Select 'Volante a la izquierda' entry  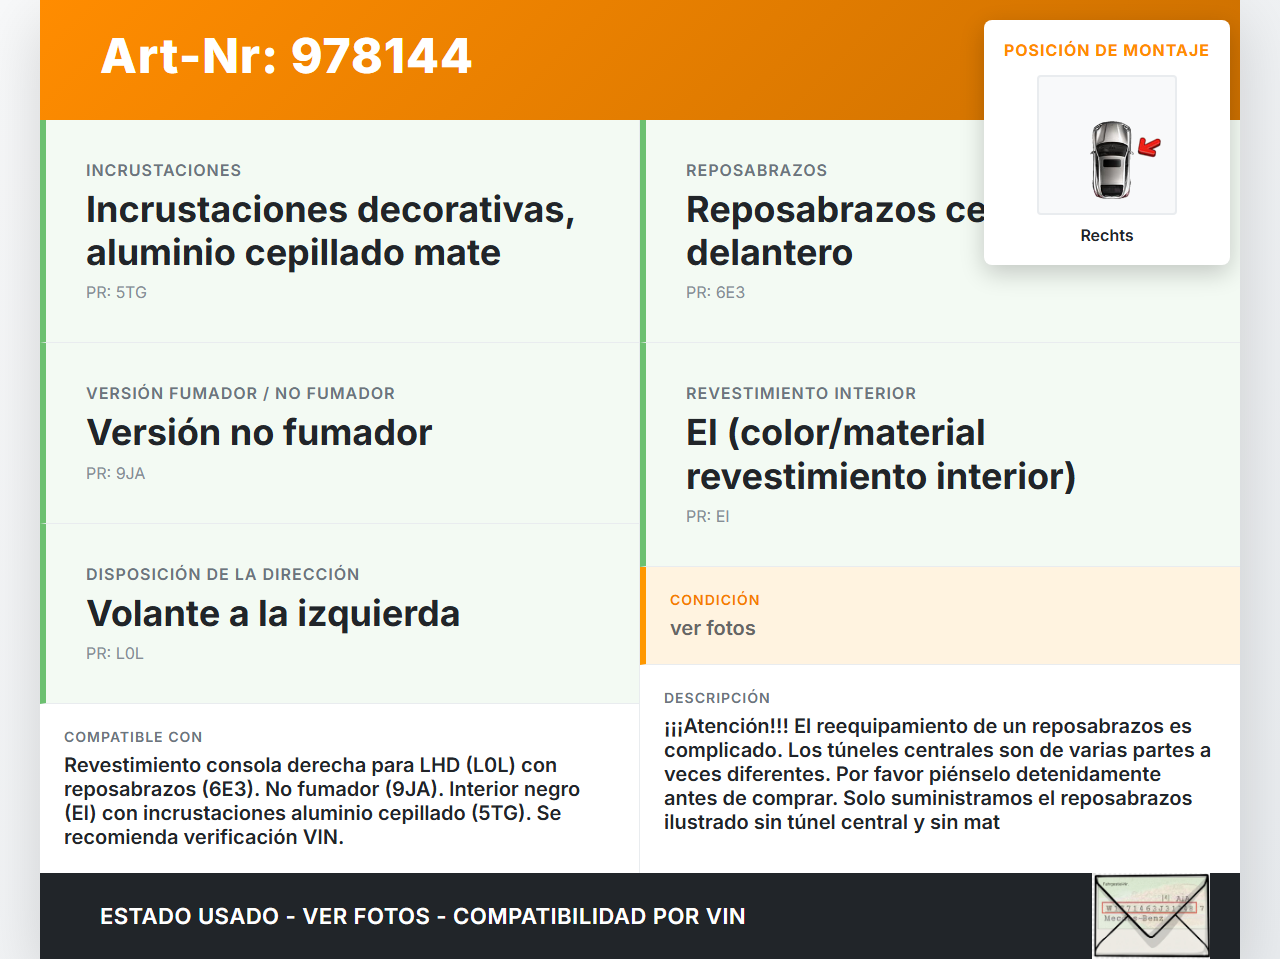273,613
